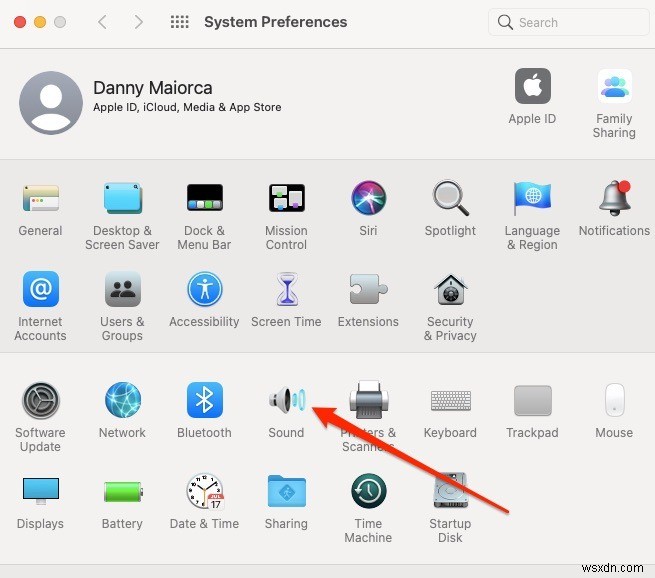Open Desktop & Screen Saver preferences
This screenshot has width=655, height=578.
pos(123,198)
